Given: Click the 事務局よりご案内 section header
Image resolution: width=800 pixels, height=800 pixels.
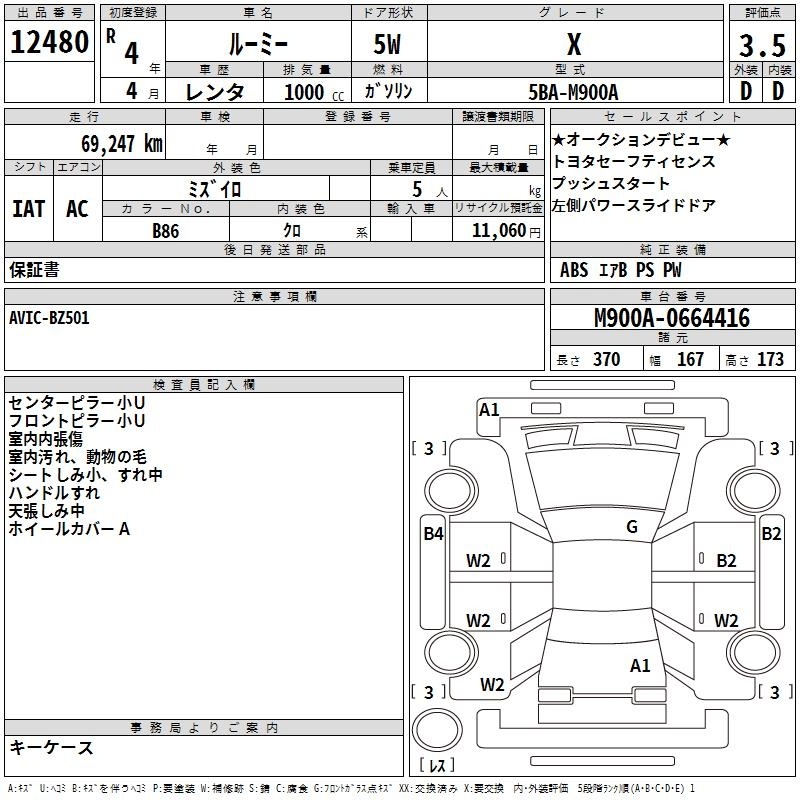Looking at the screenshot, I should (x=204, y=728).
